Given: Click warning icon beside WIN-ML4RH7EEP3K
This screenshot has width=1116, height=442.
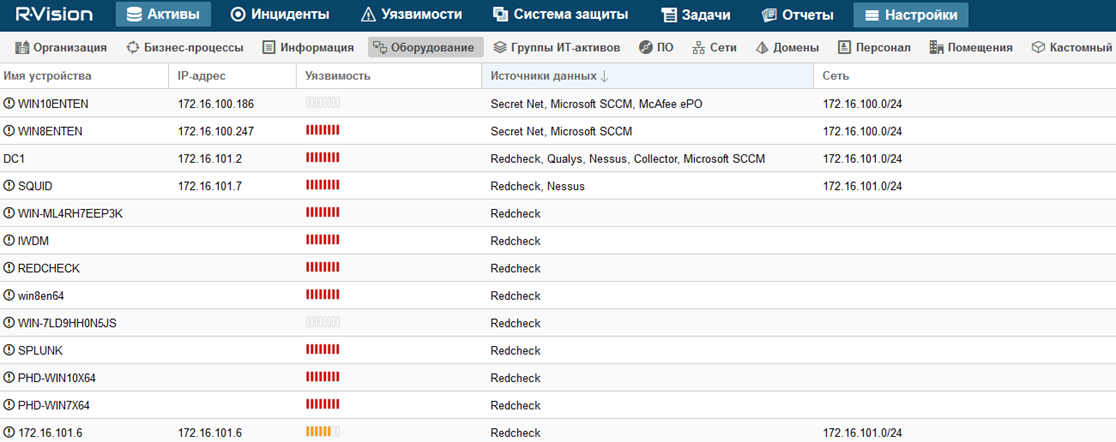Looking at the screenshot, I should (9, 214).
